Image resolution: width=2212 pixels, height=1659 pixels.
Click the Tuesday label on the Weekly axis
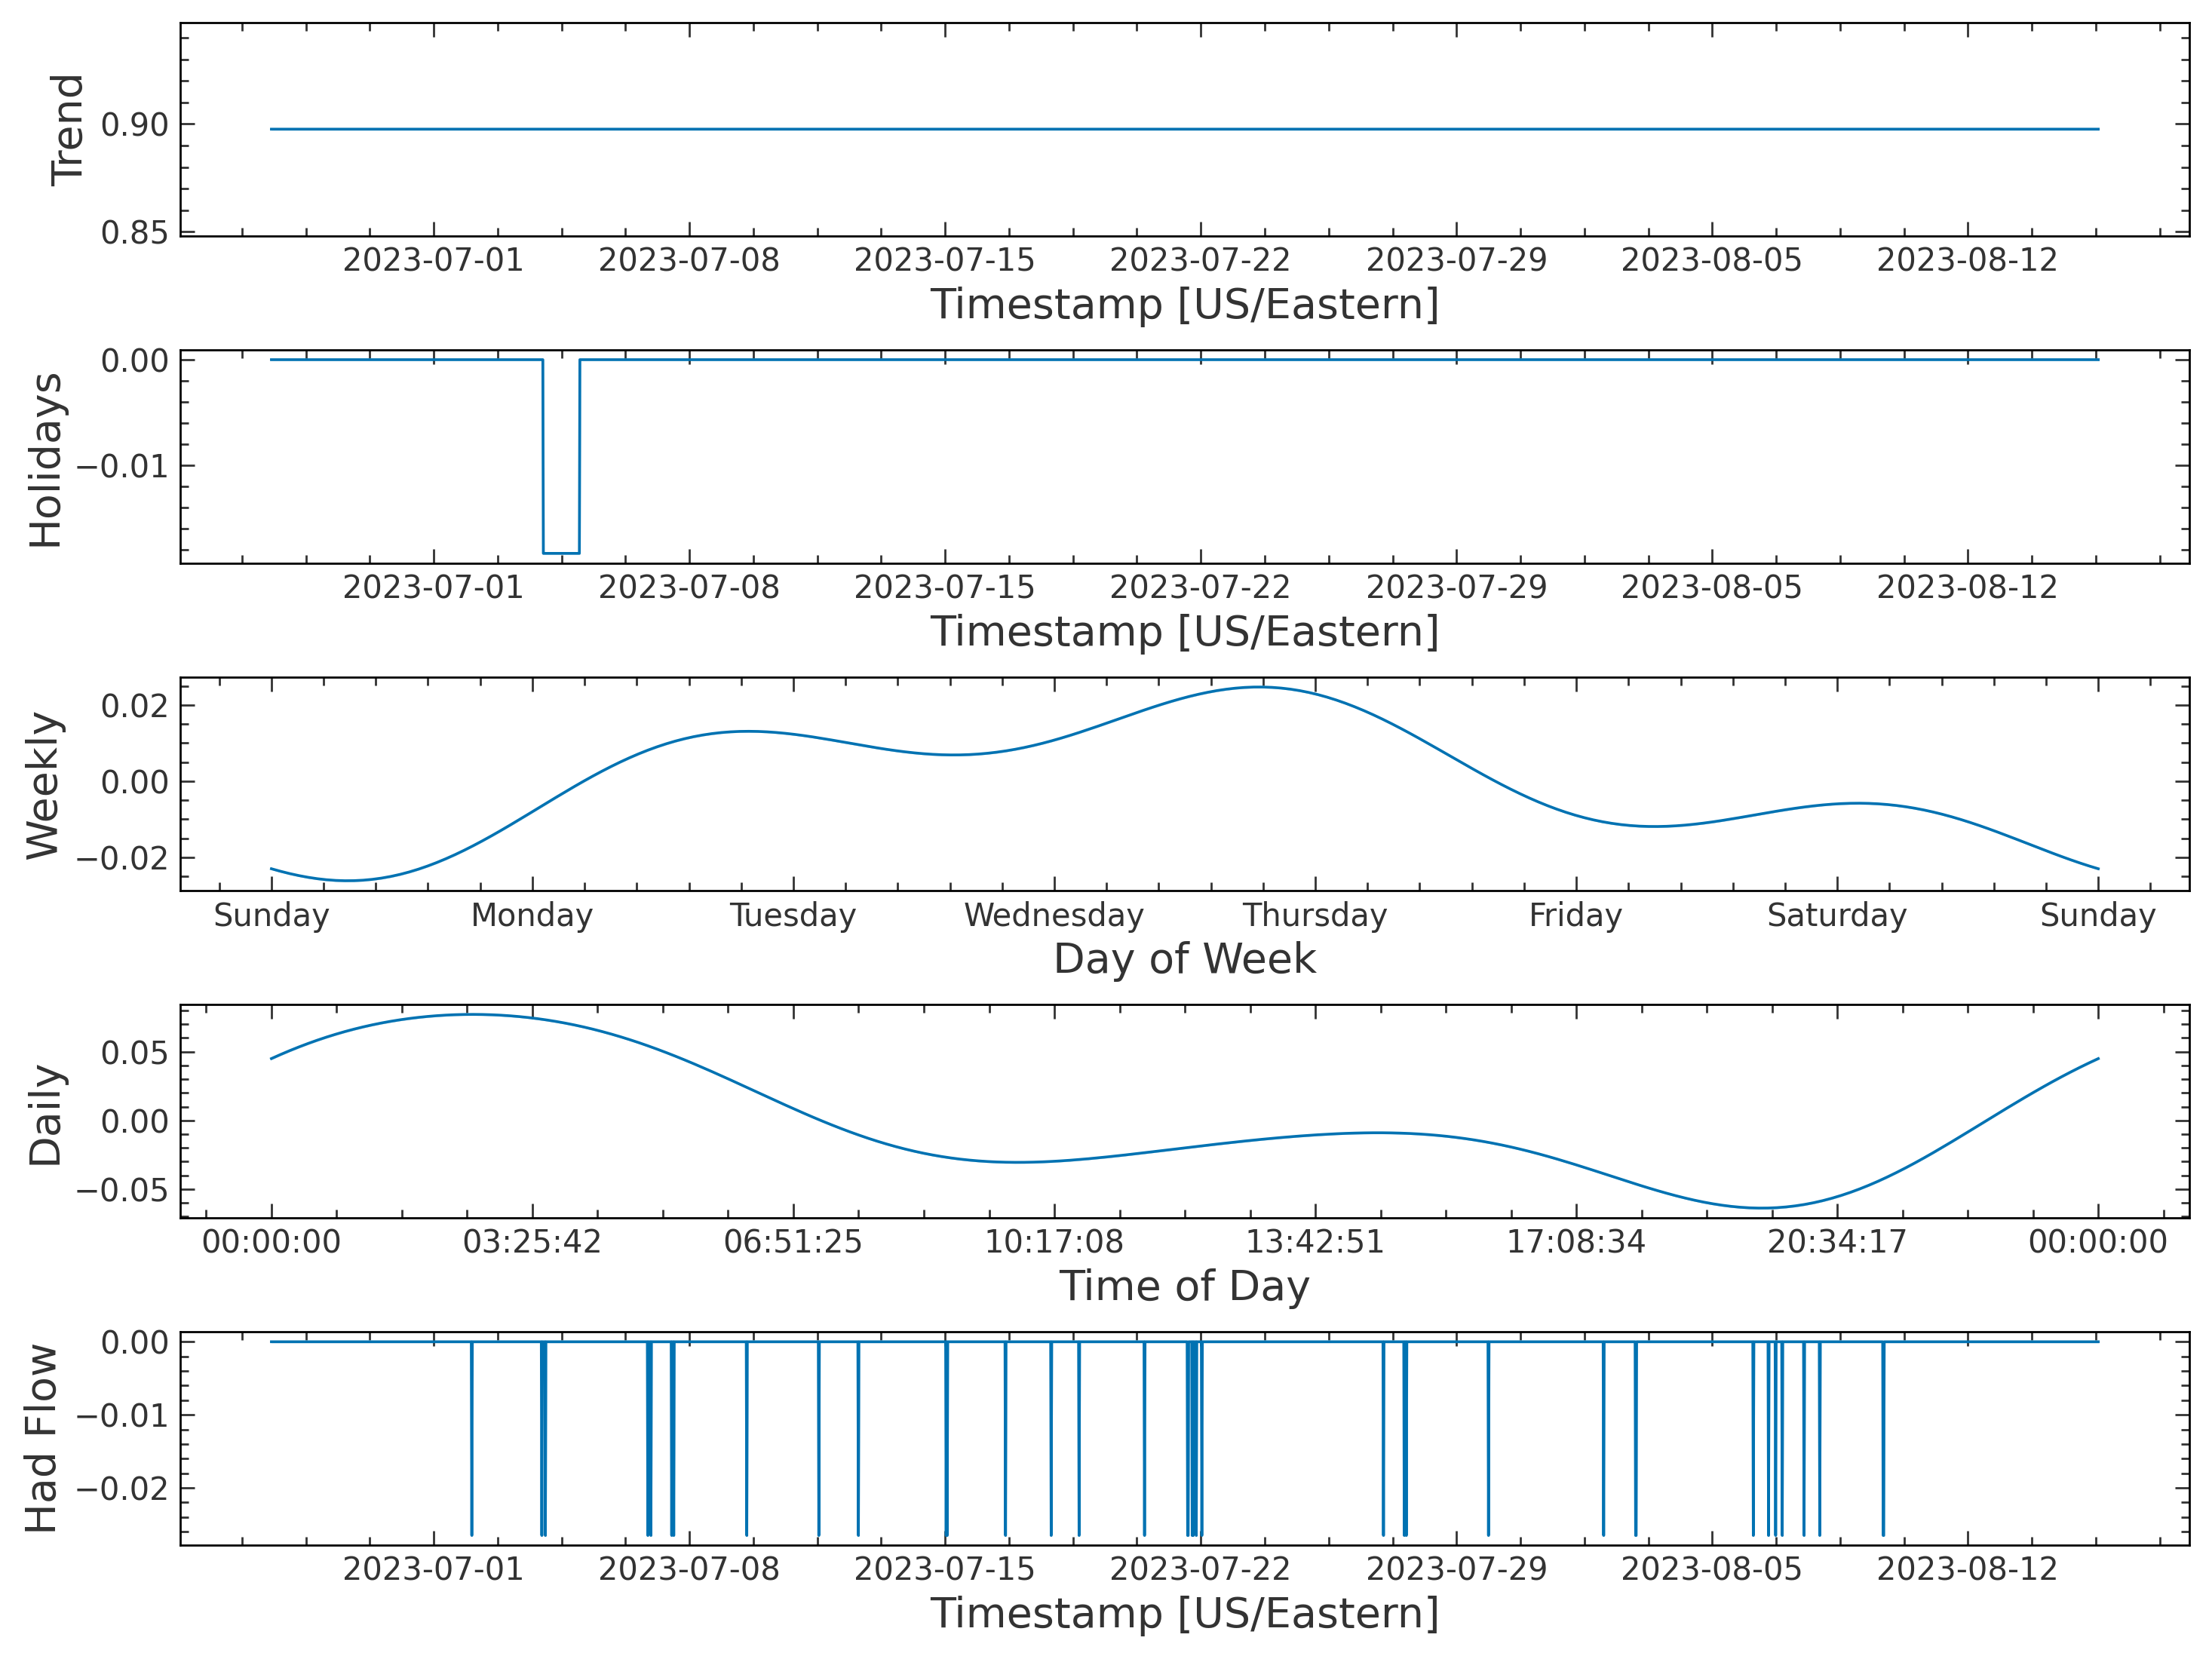tap(793, 916)
